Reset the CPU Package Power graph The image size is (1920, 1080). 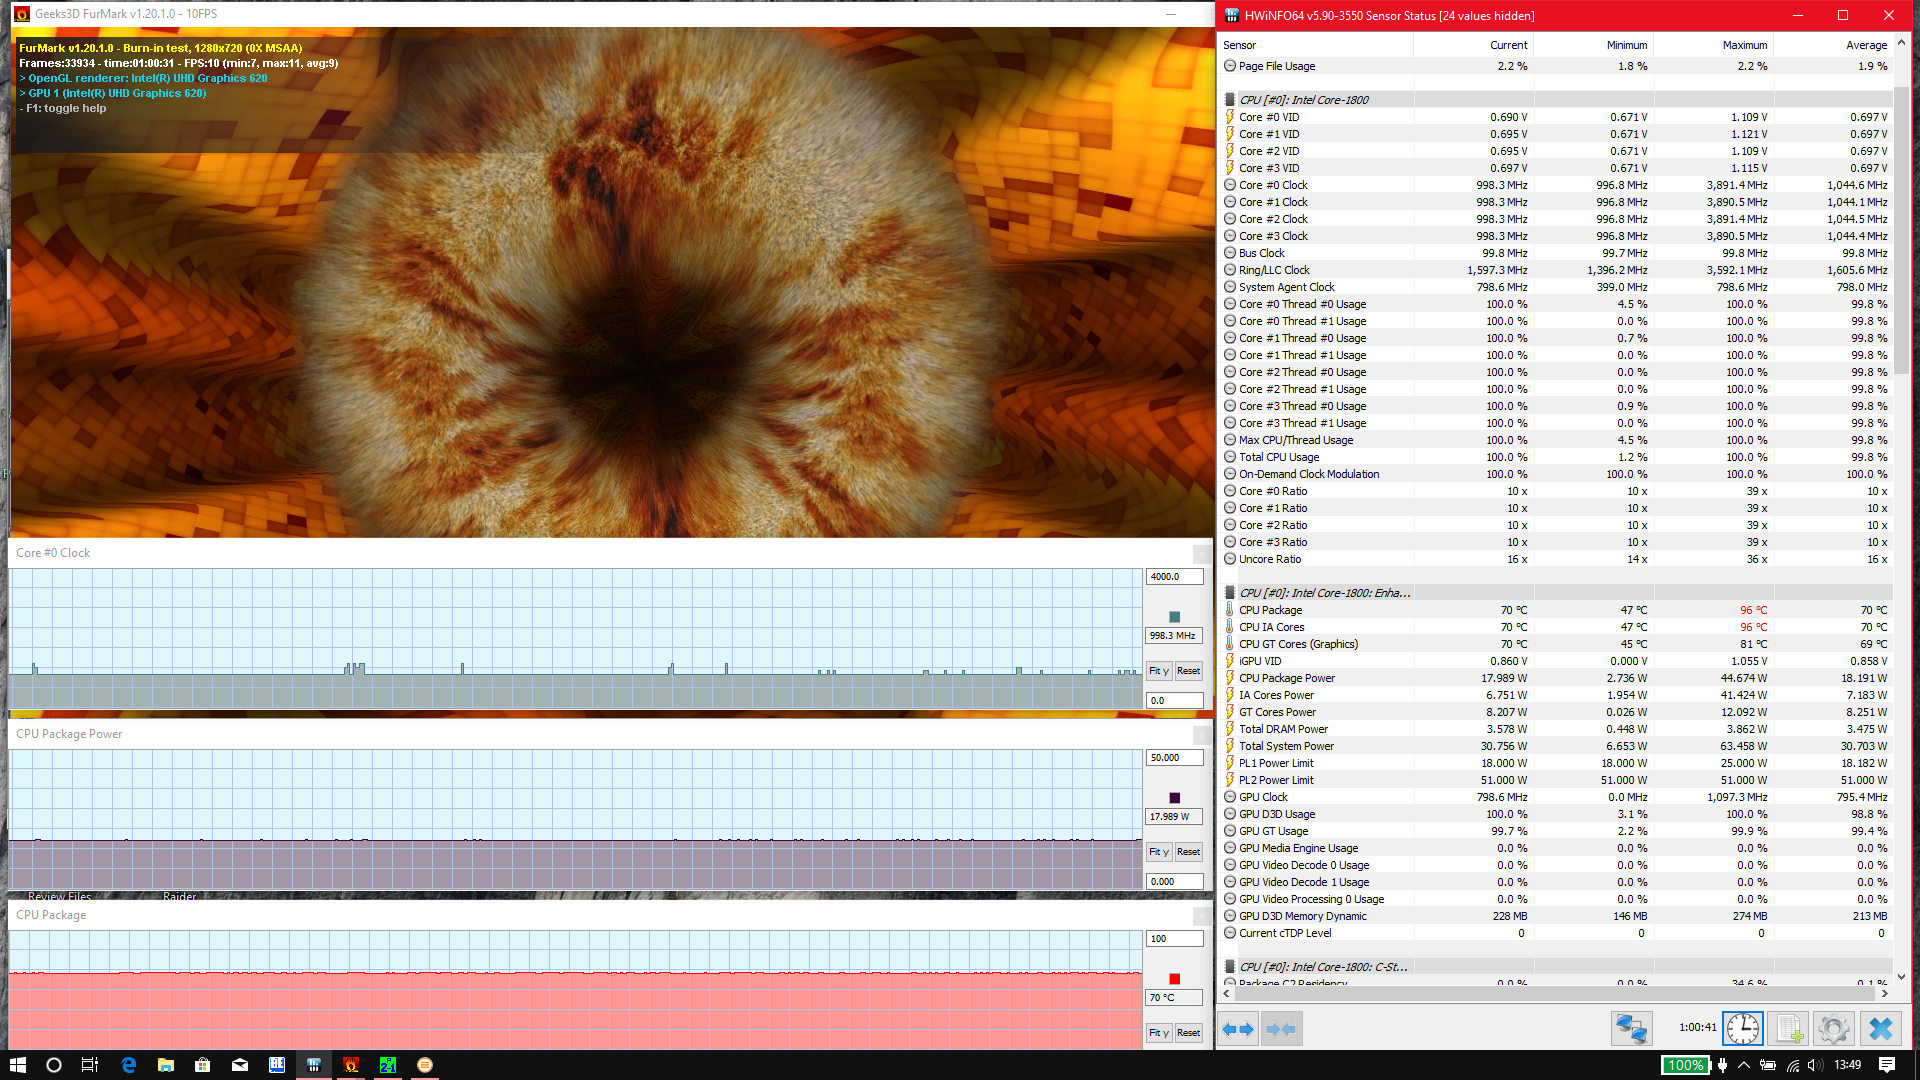pos(1188,852)
